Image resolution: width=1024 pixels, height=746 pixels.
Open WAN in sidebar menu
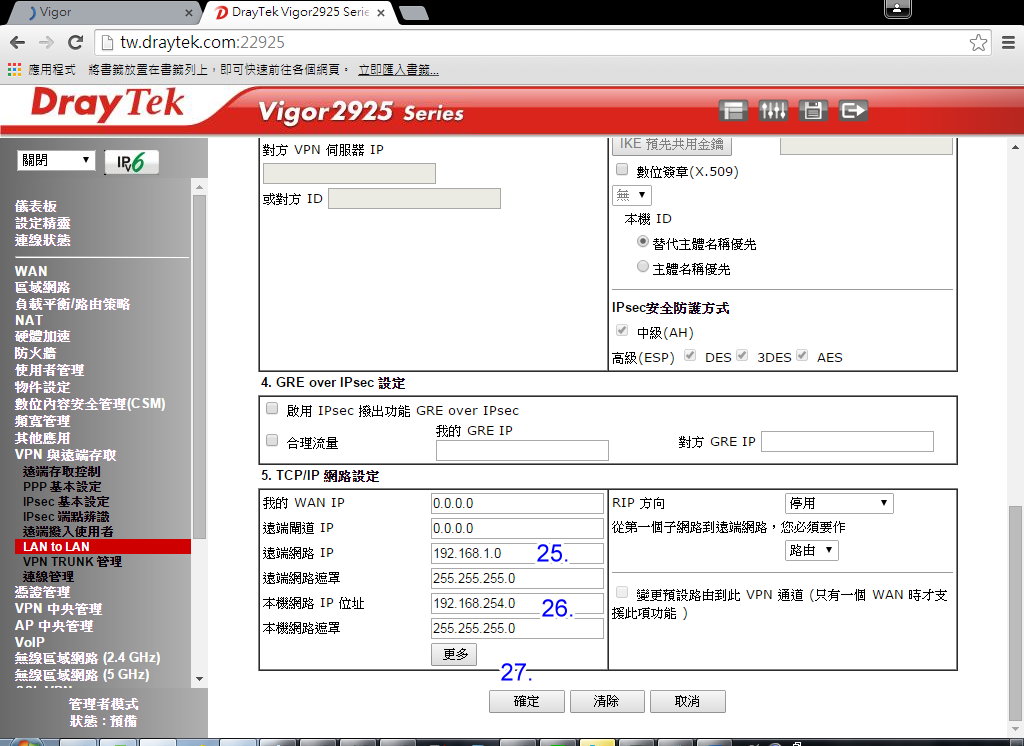coord(31,270)
